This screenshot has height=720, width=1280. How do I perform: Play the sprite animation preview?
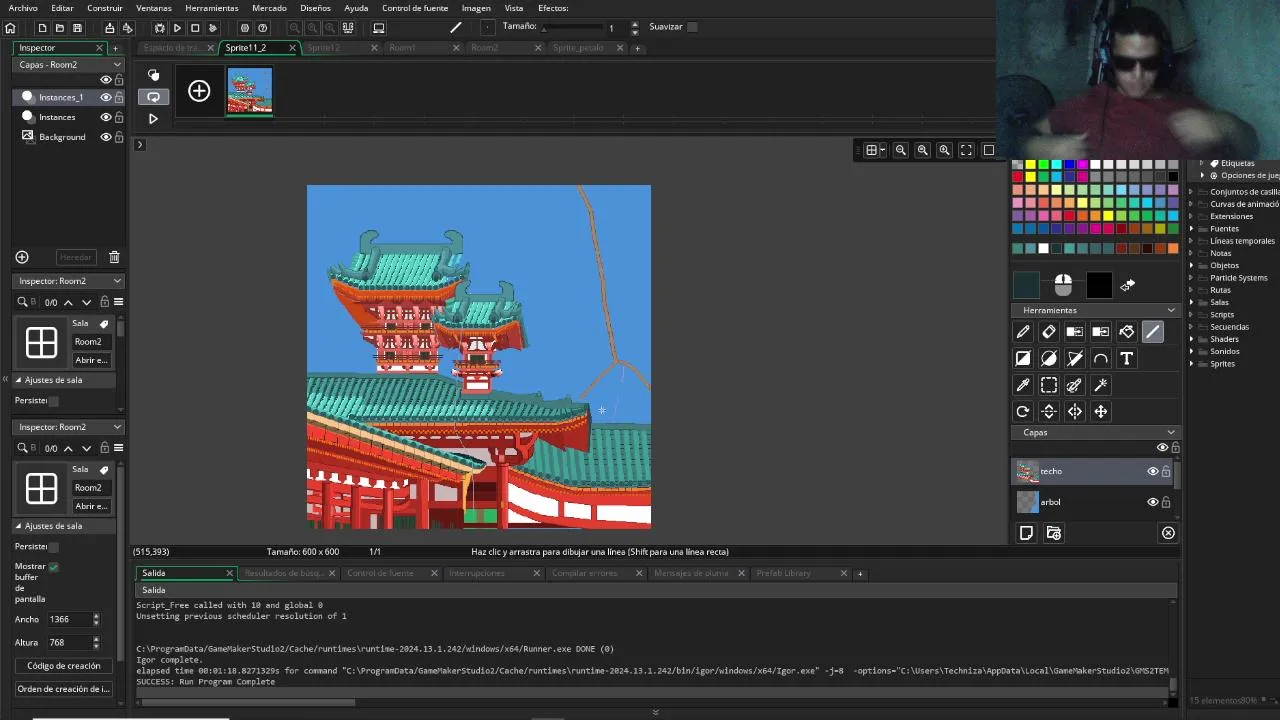click(x=153, y=119)
